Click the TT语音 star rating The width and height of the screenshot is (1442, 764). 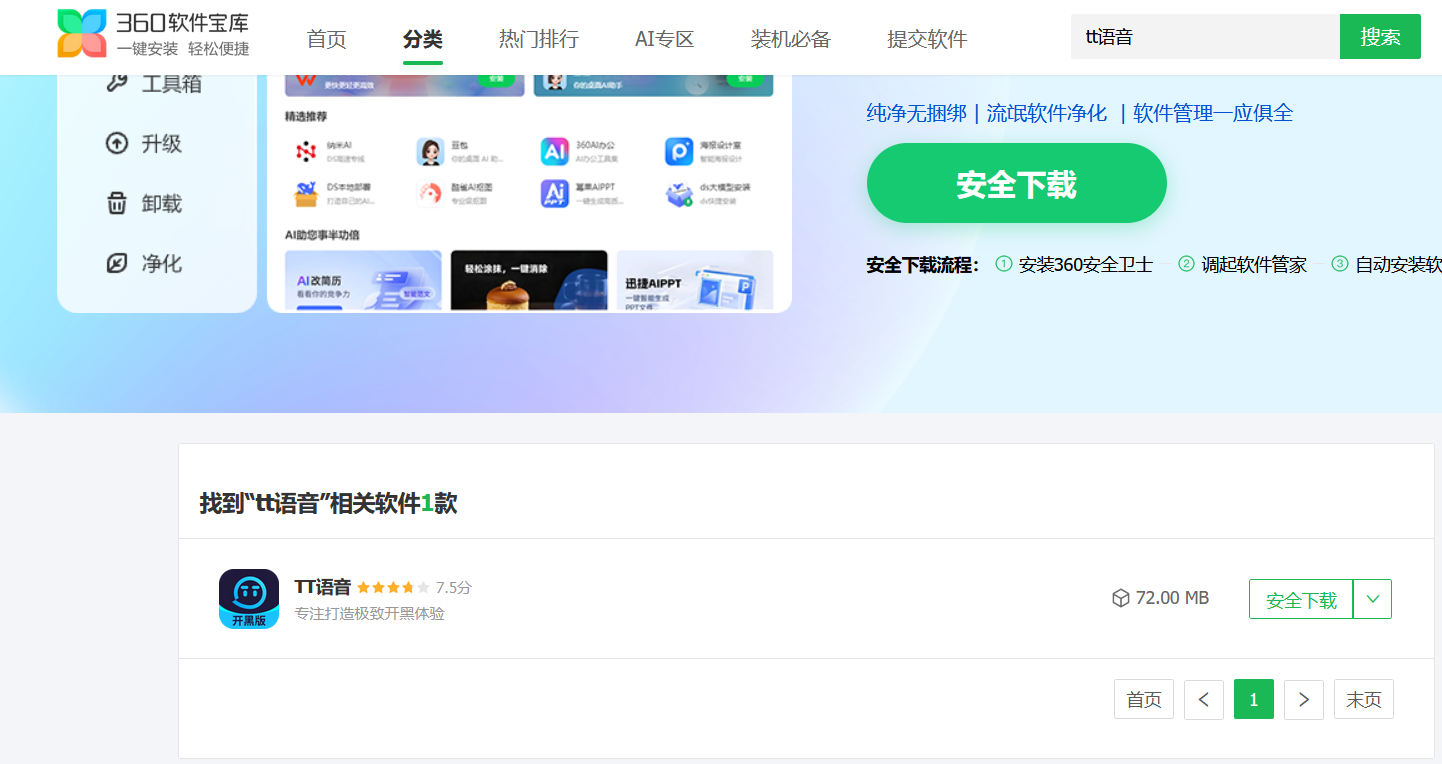(393, 587)
